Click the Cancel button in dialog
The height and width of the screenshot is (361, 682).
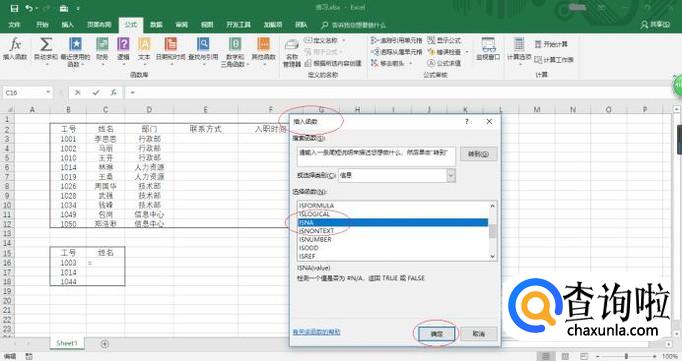click(x=478, y=334)
